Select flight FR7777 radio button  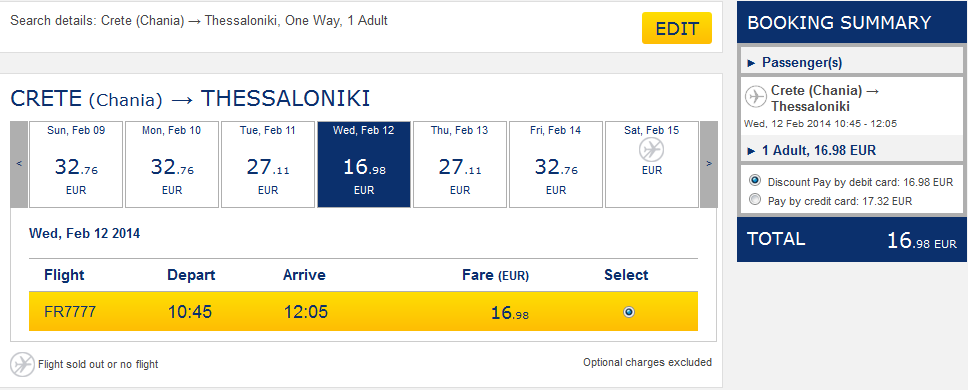tap(628, 312)
